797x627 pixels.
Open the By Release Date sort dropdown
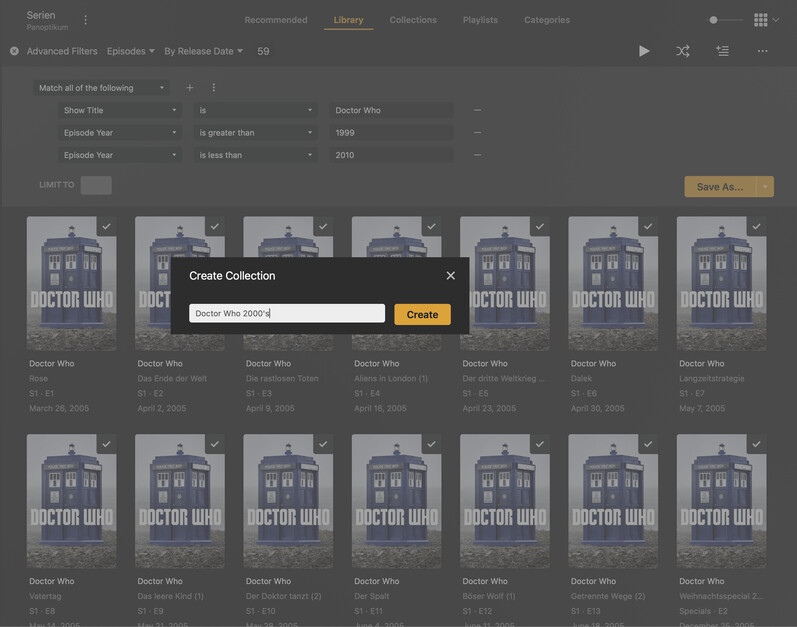tap(203, 51)
